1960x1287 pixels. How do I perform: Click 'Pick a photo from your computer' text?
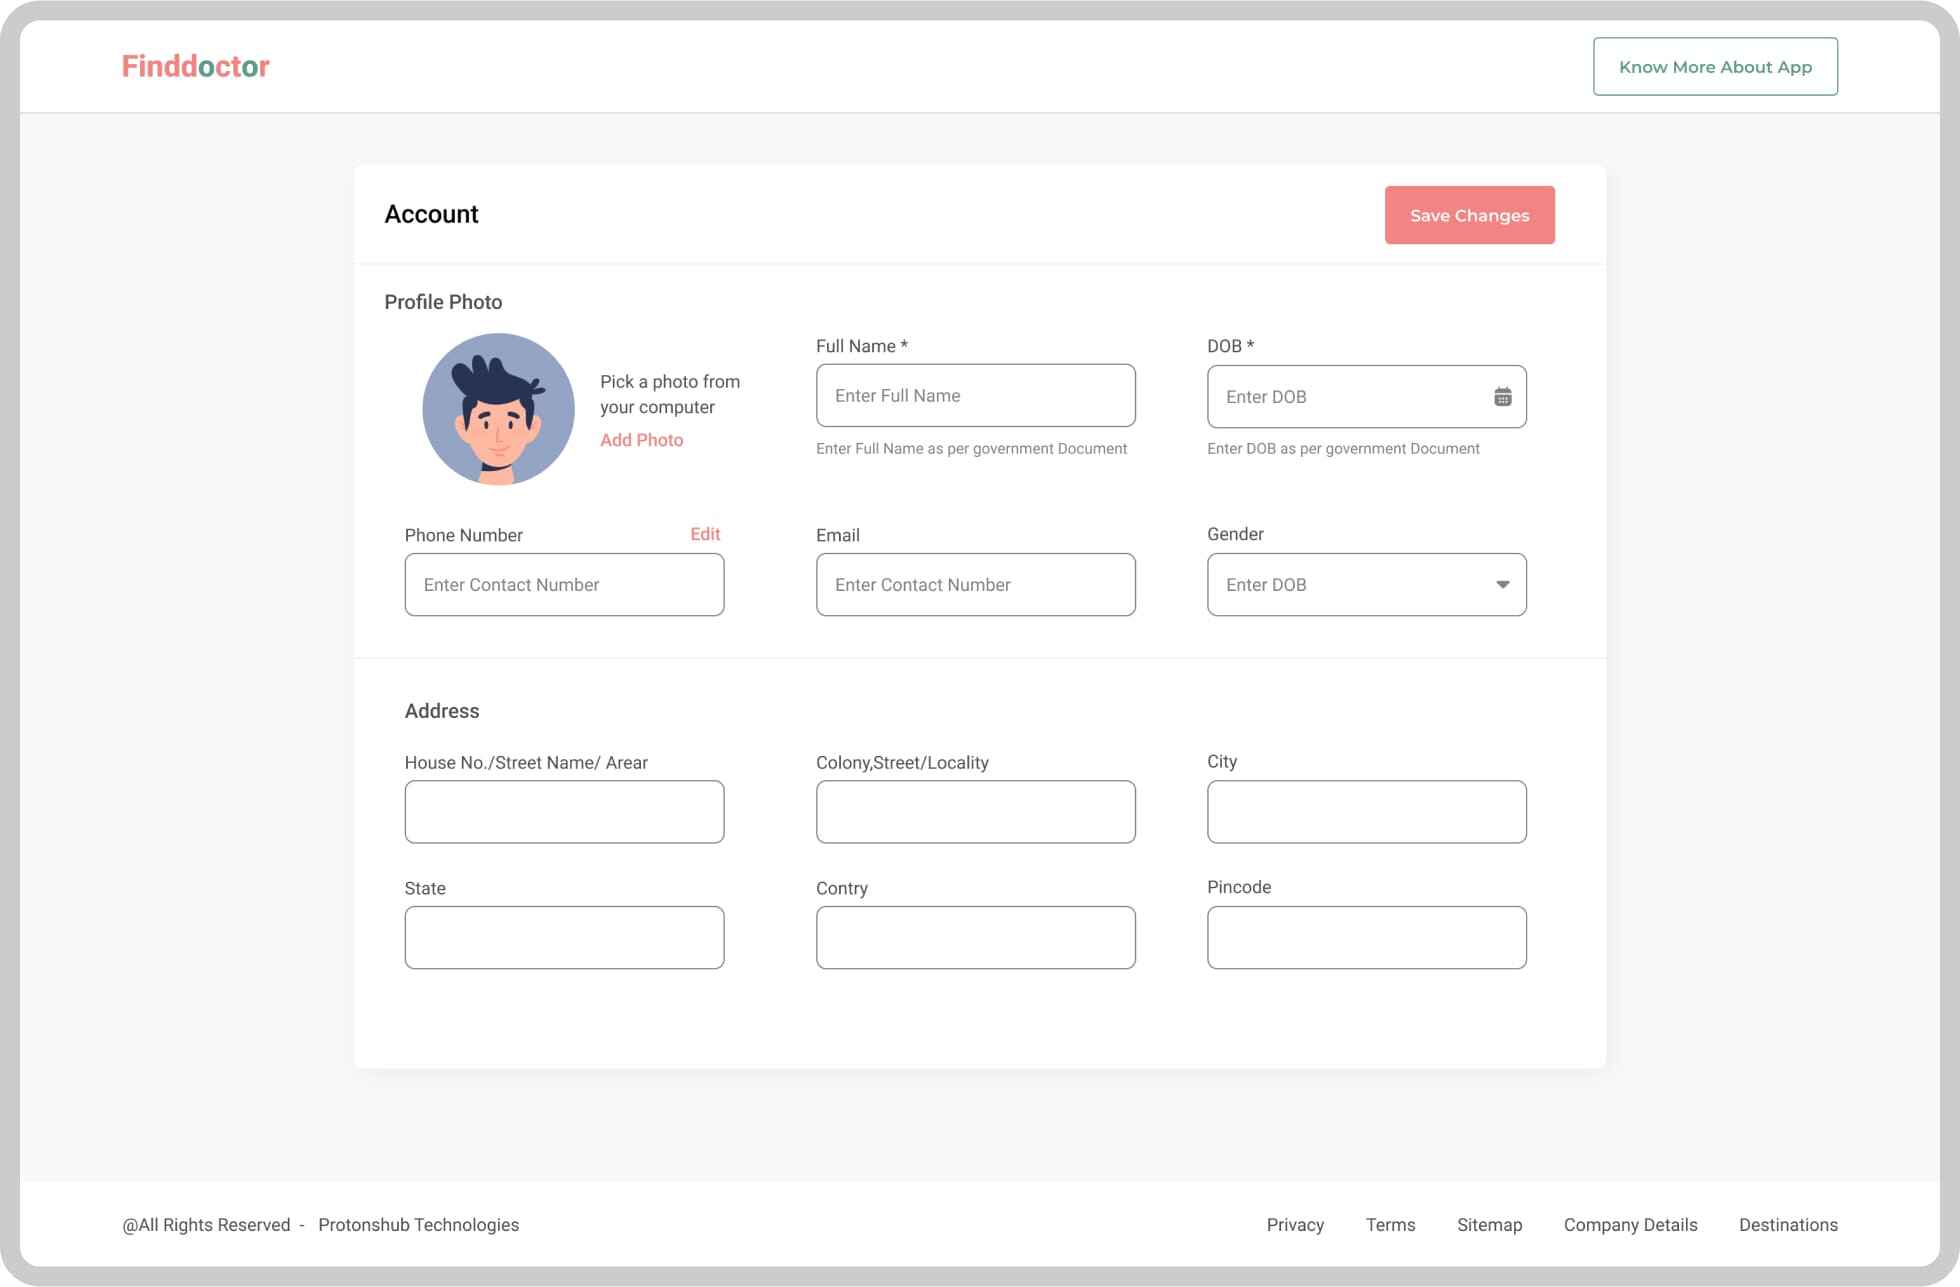point(670,394)
